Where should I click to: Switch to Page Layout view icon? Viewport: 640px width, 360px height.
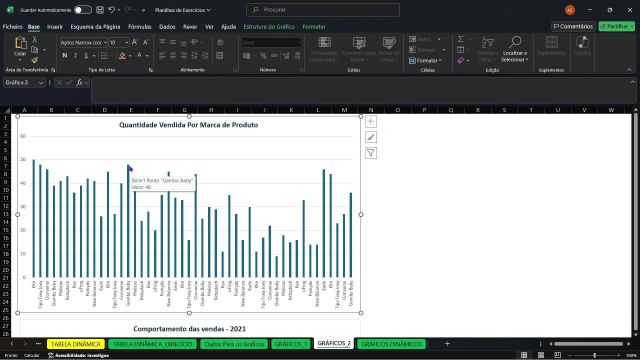point(541,355)
